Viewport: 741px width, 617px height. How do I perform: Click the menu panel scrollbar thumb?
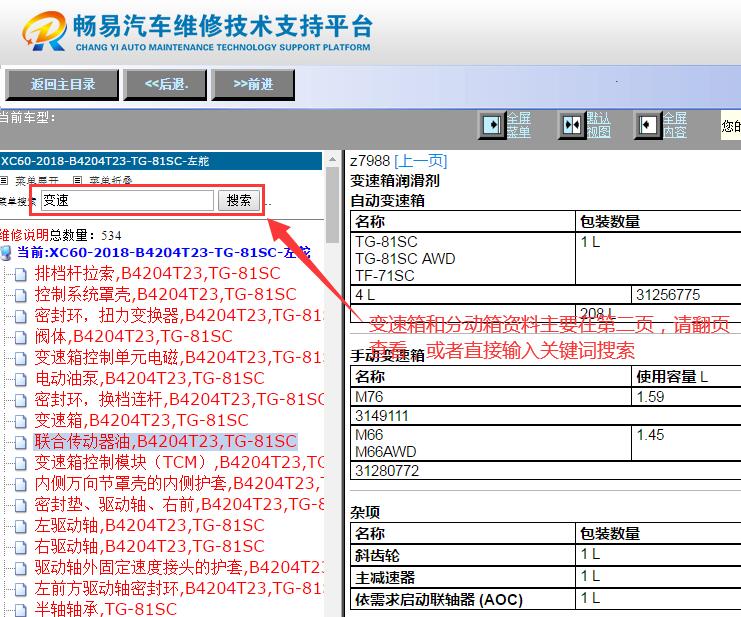click(x=332, y=205)
